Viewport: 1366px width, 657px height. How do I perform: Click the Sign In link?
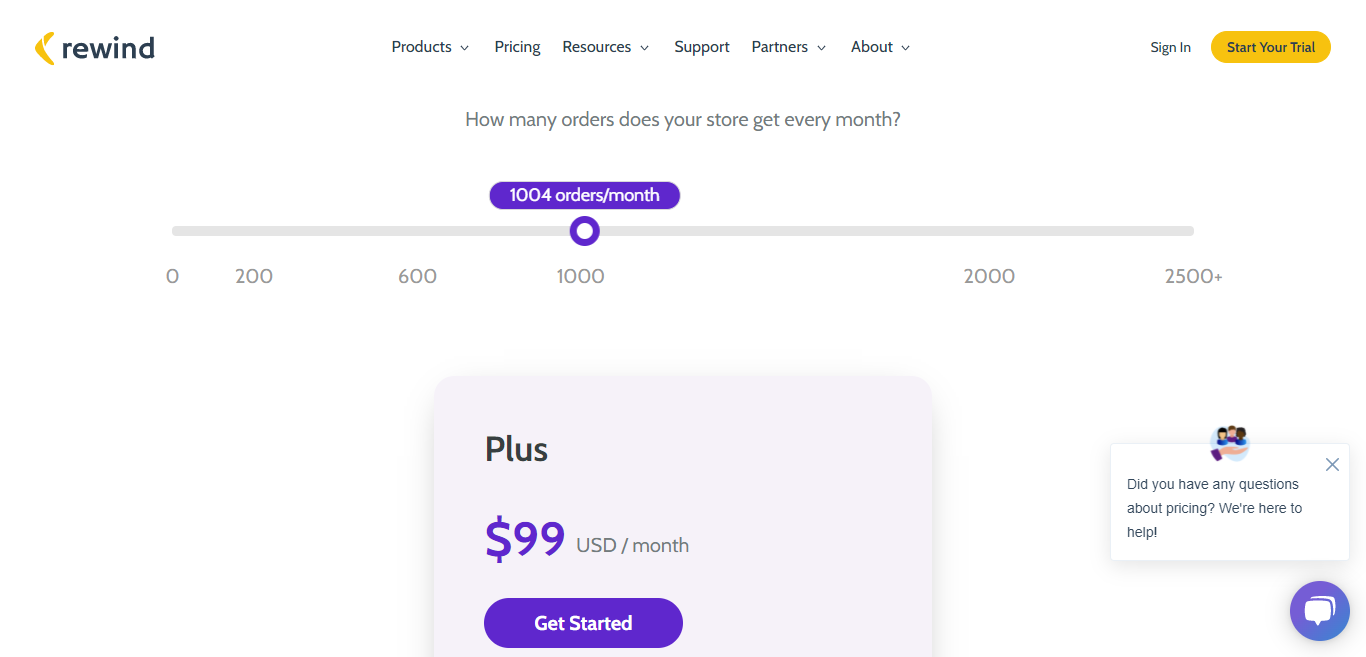click(x=1170, y=47)
